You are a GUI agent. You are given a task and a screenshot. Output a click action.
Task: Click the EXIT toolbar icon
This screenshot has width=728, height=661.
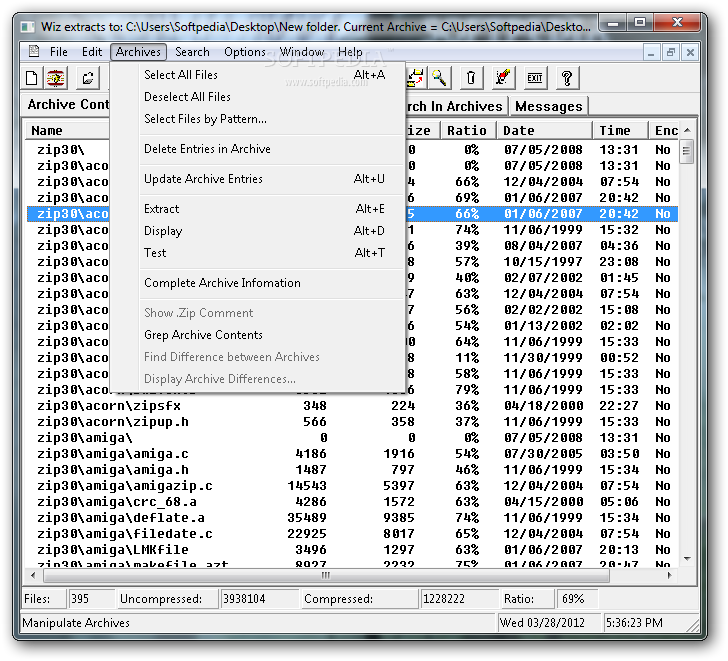535,78
